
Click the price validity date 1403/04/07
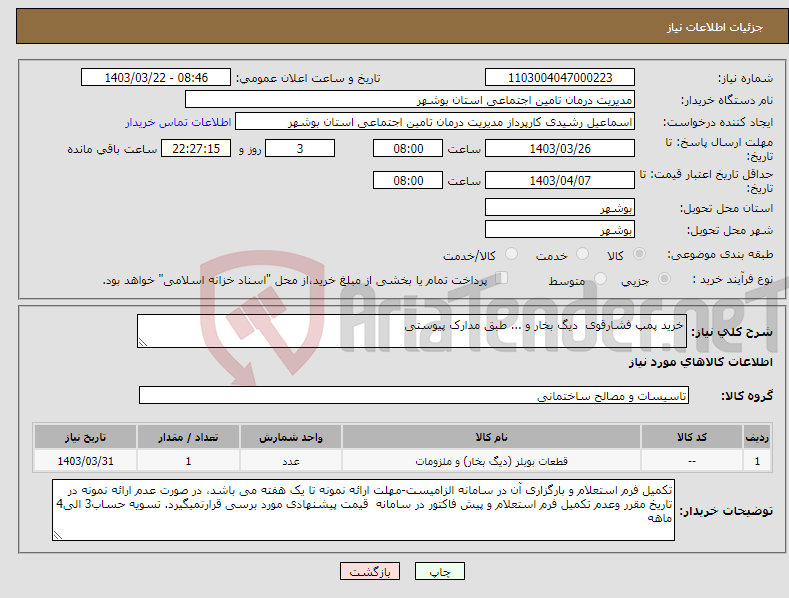[x=560, y=180]
